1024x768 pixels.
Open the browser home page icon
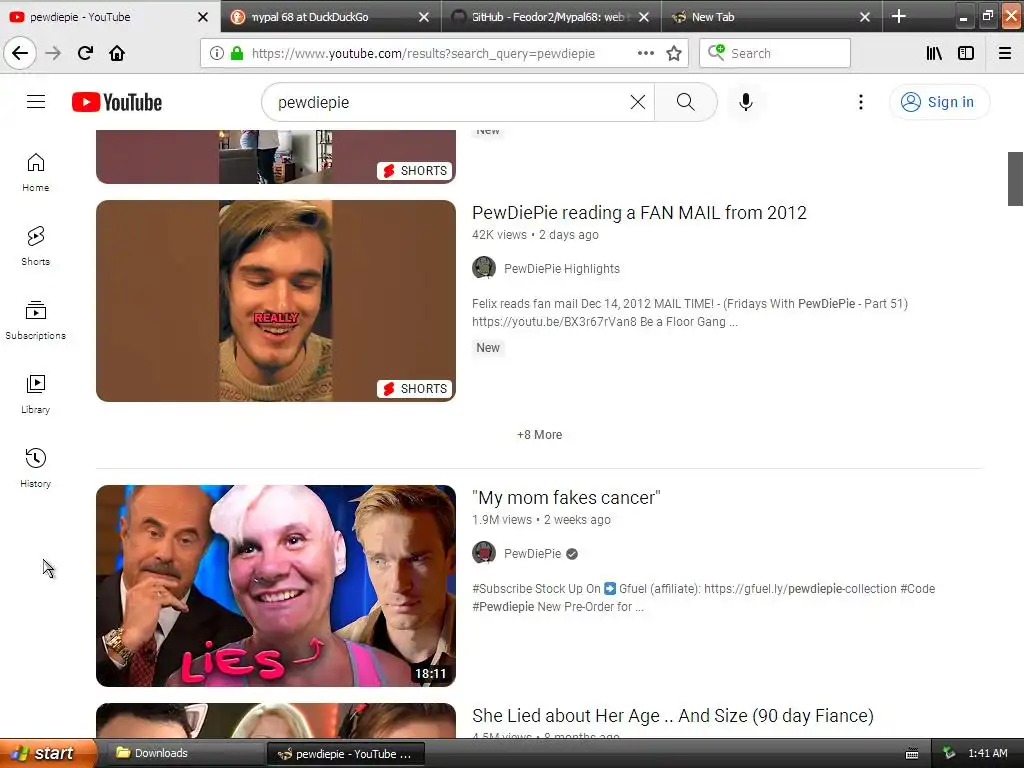tap(117, 54)
